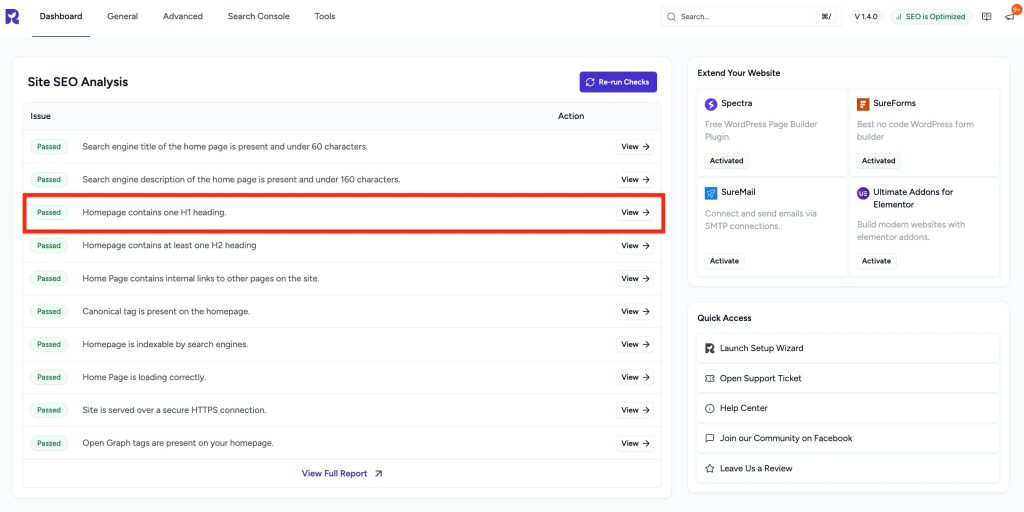Open the documentation book icon
The width and height of the screenshot is (1024, 512).
986,17
